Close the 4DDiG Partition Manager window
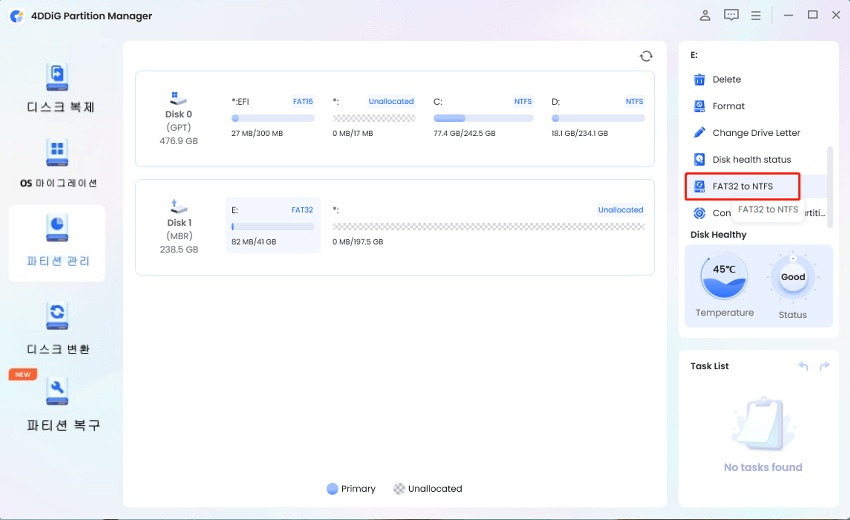The height and width of the screenshot is (520, 850). pyautogui.click(x=836, y=15)
